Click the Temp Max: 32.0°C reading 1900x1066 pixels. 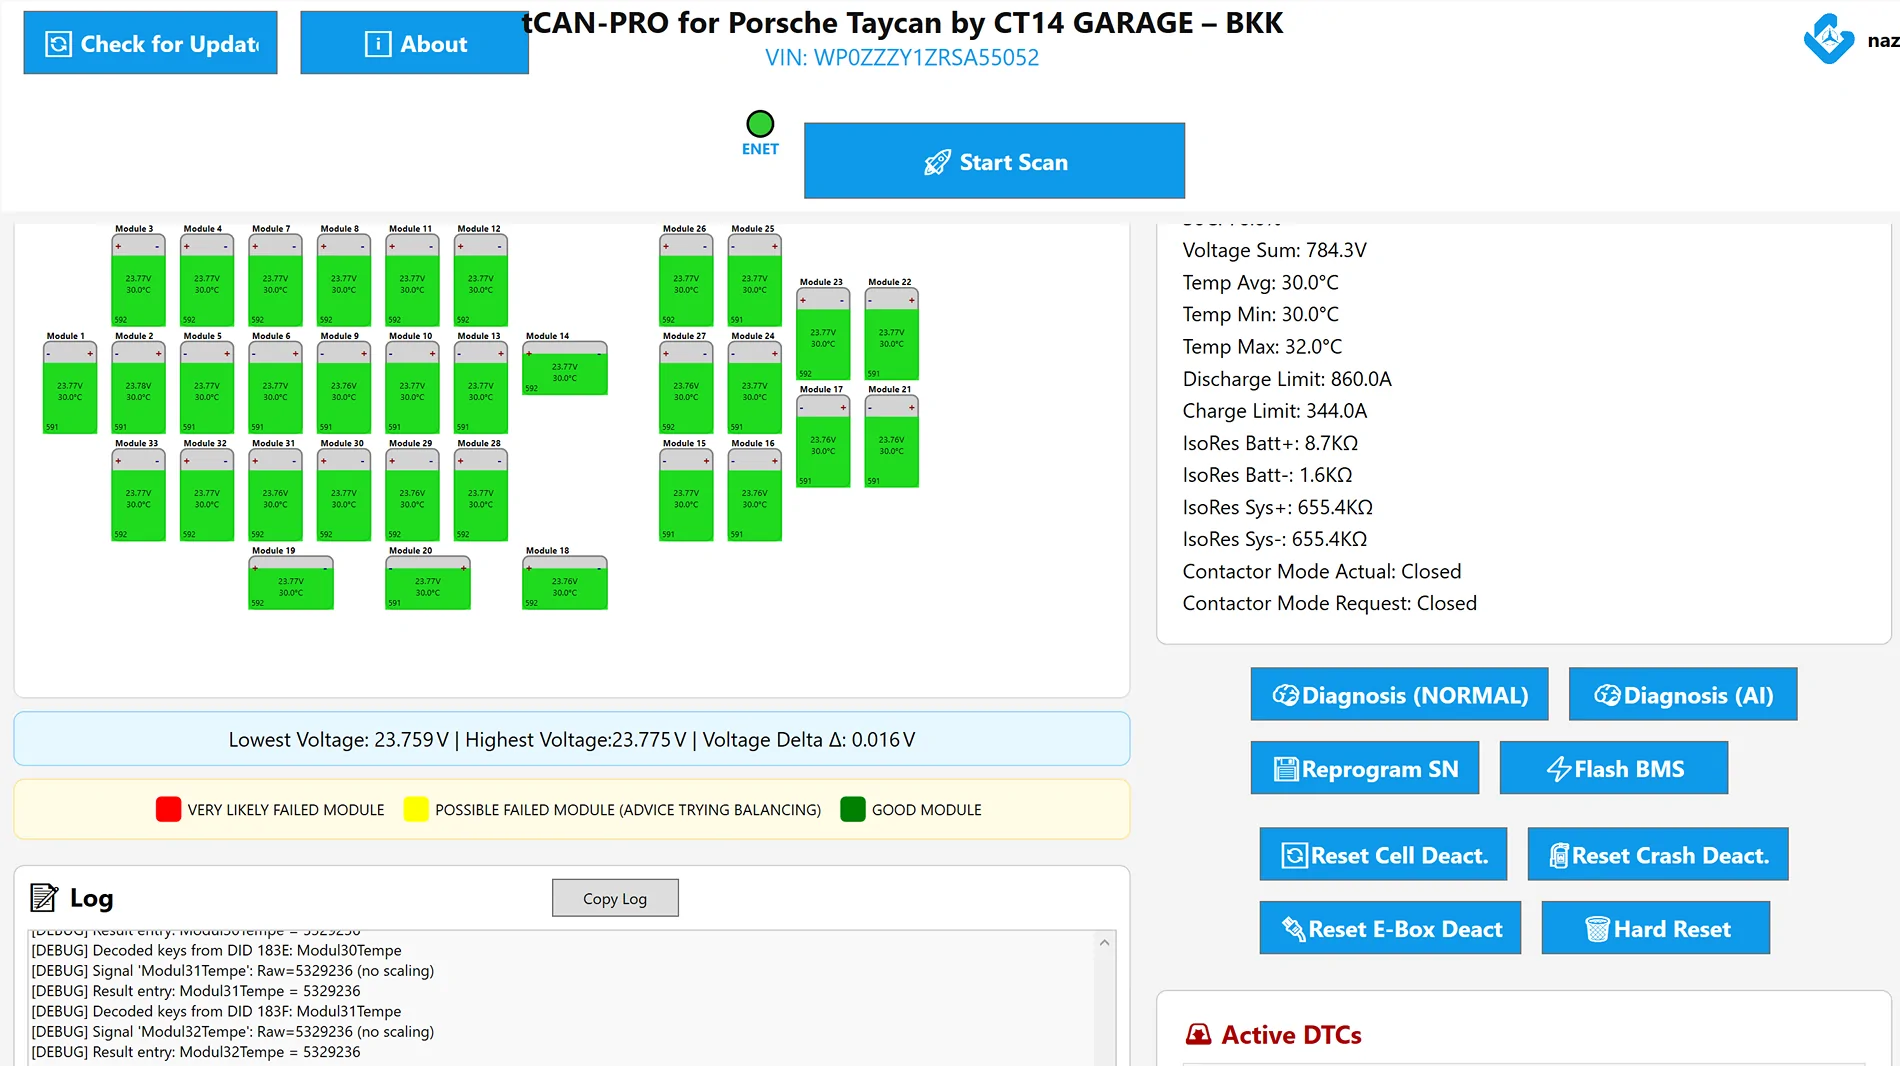click(x=1262, y=347)
